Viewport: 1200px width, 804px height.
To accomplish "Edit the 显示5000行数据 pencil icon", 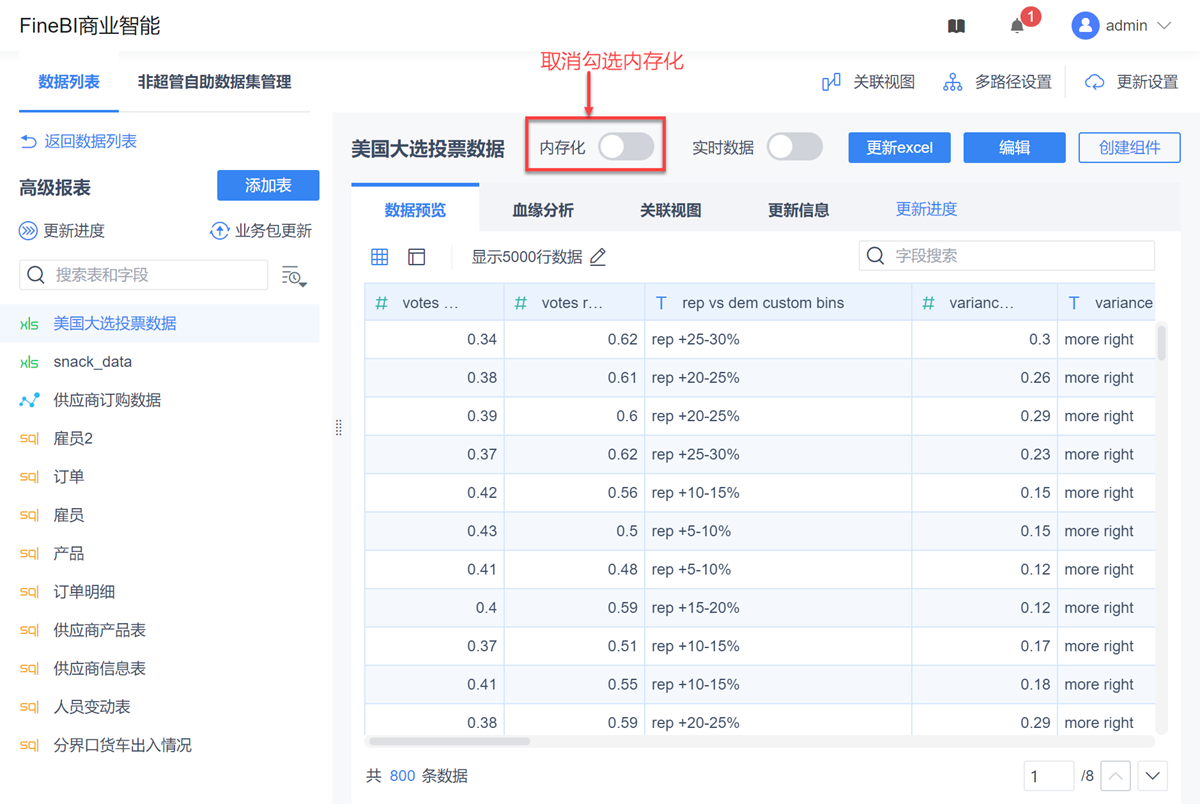I will [x=598, y=257].
